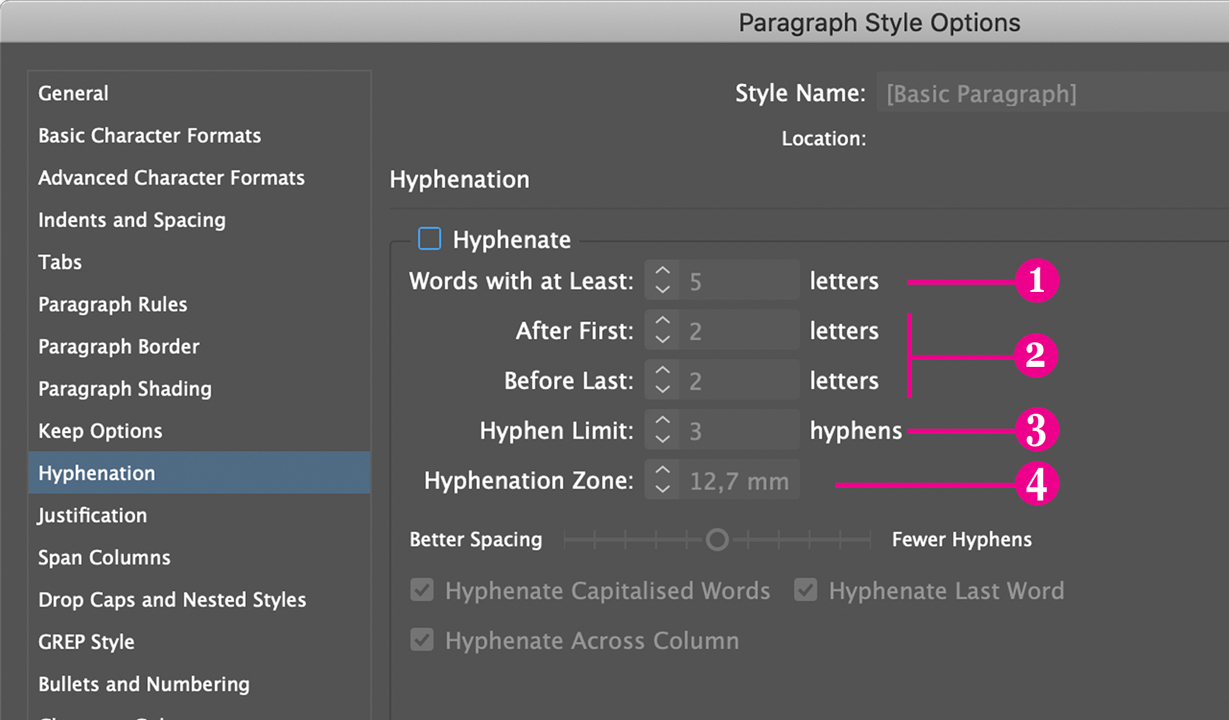Open the General settings section
The width and height of the screenshot is (1229, 720).
[73, 93]
